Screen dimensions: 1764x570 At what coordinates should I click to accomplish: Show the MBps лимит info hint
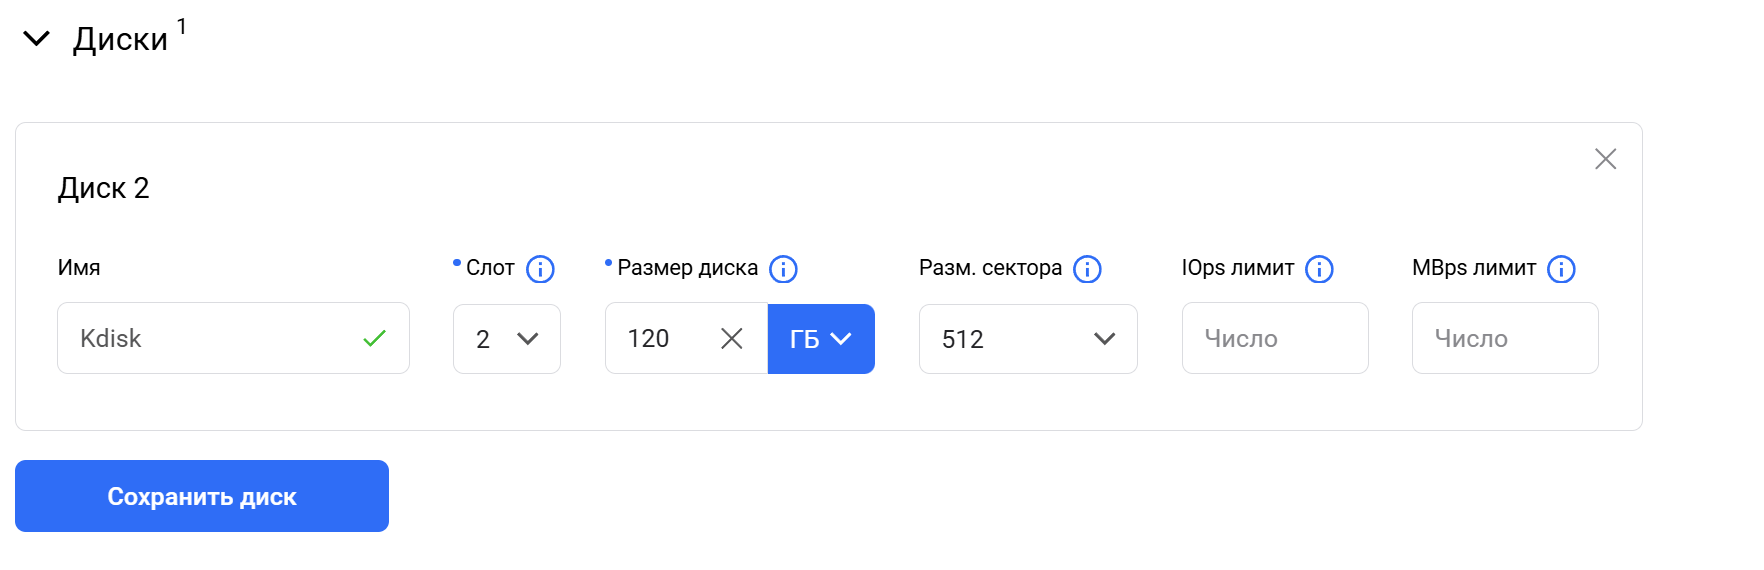click(x=1561, y=269)
